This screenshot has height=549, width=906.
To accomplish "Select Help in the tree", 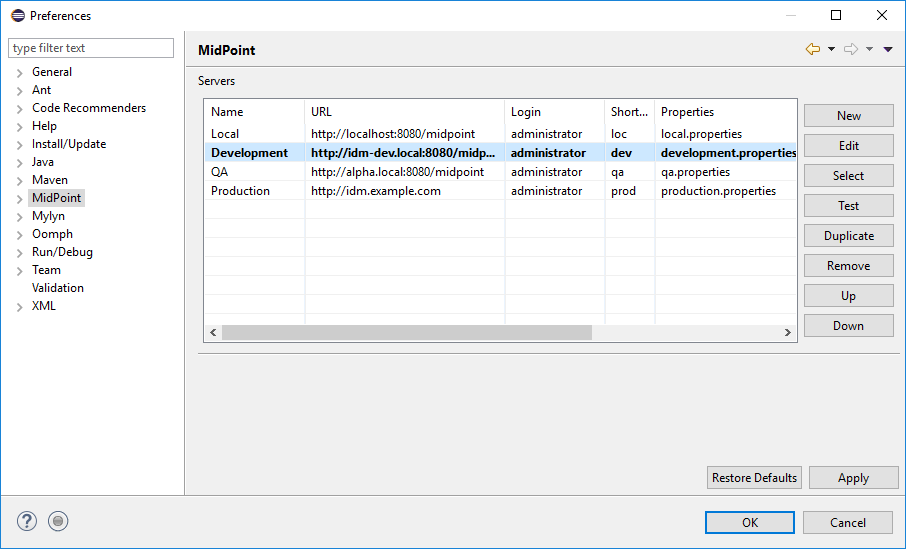I will [x=44, y=125].
